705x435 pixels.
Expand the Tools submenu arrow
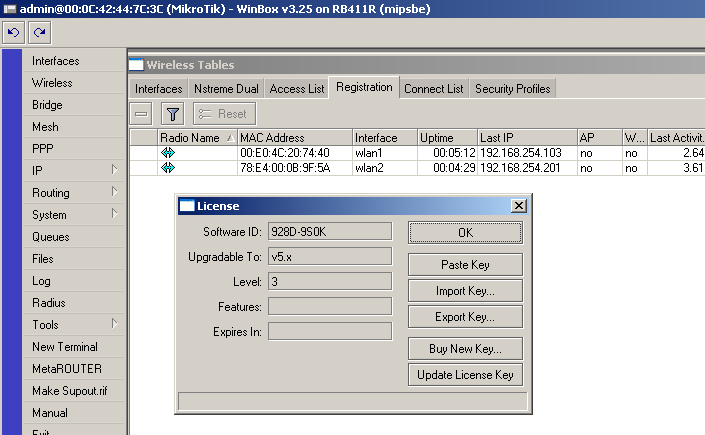[x=114, y=324]
